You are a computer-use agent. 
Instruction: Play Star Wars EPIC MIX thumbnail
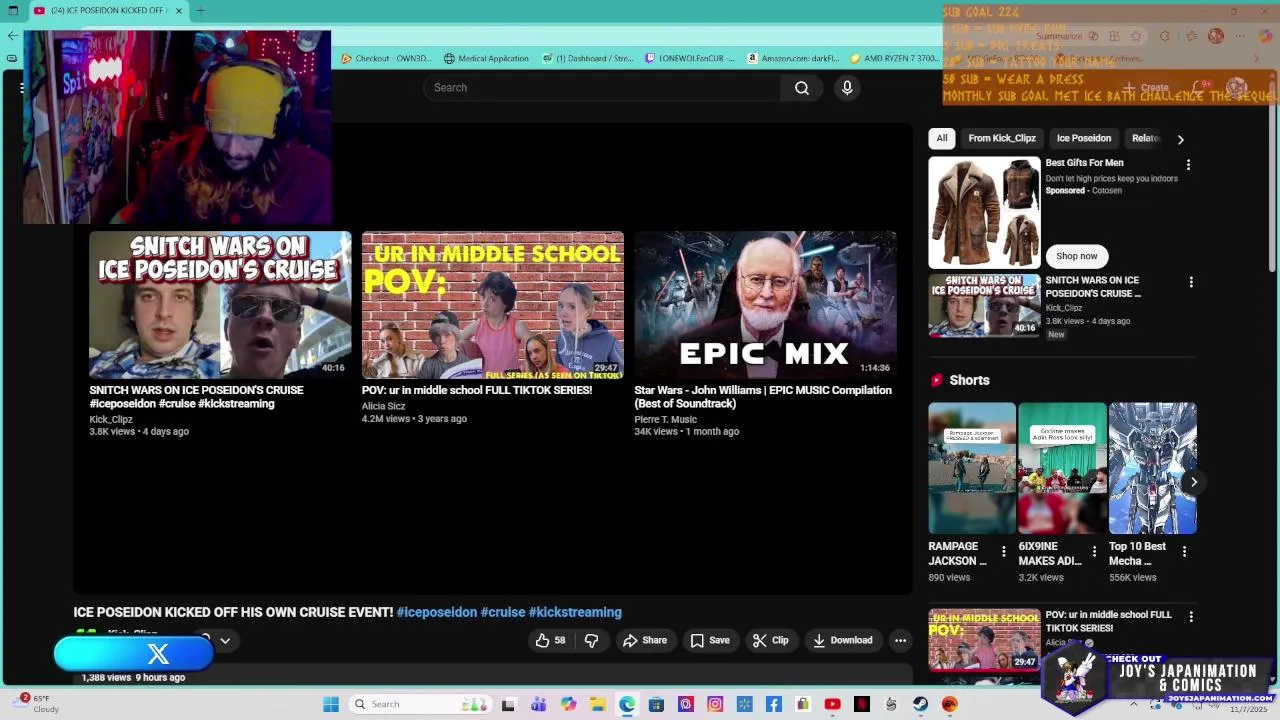(x=765, y=305)
